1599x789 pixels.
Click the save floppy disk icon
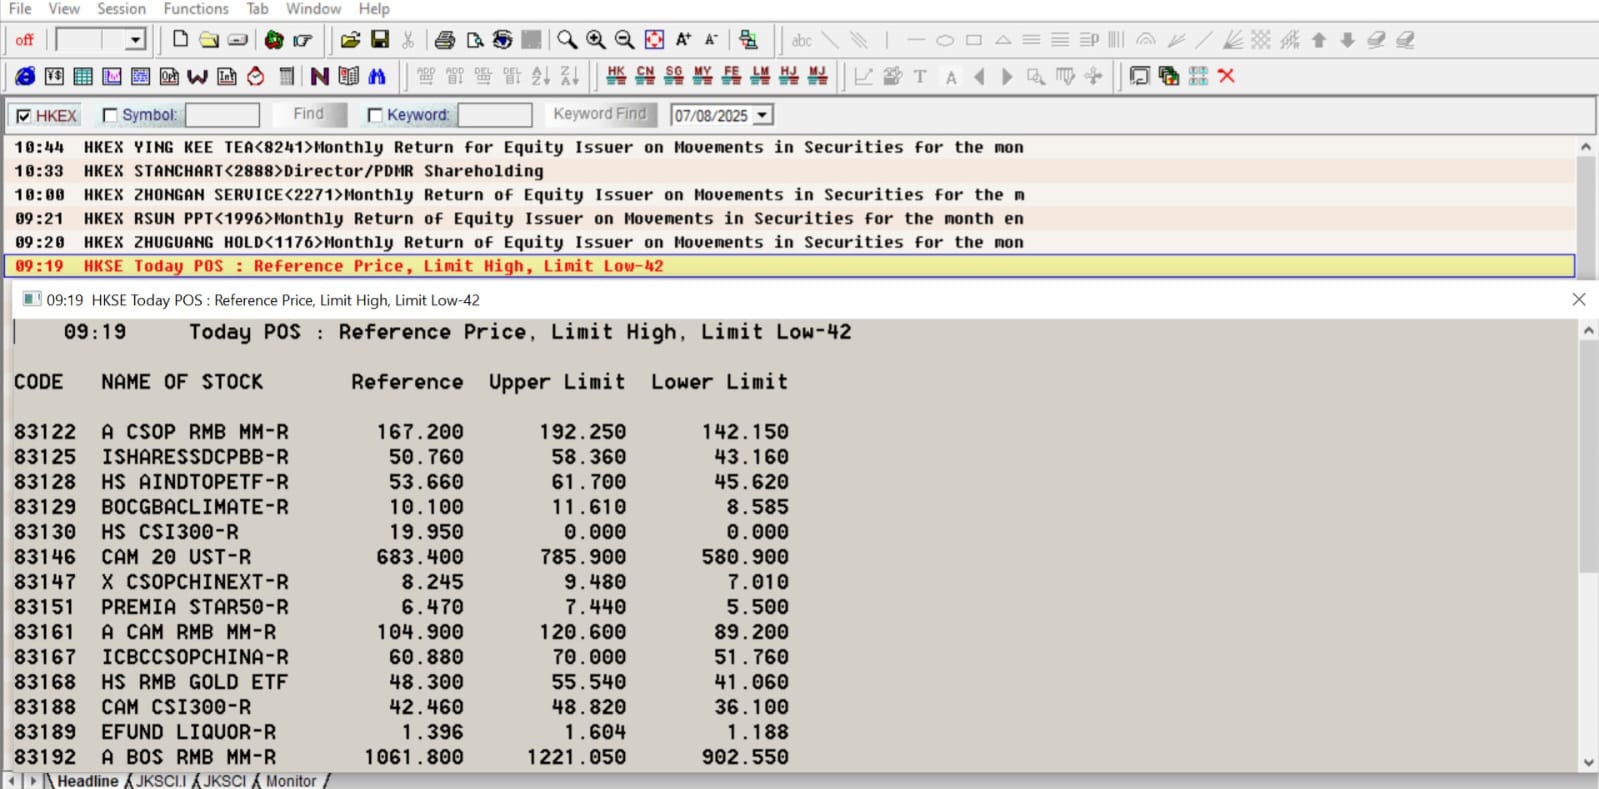[x=380, y=40]
